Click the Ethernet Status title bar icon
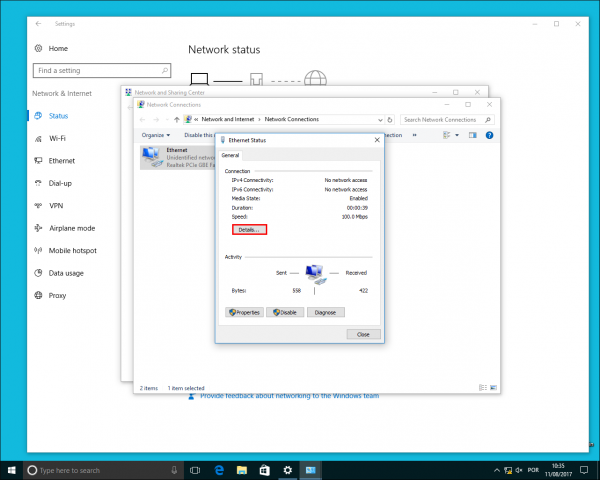Image resolution: width=600 pixels, height=480 pixels. [223, 140]
